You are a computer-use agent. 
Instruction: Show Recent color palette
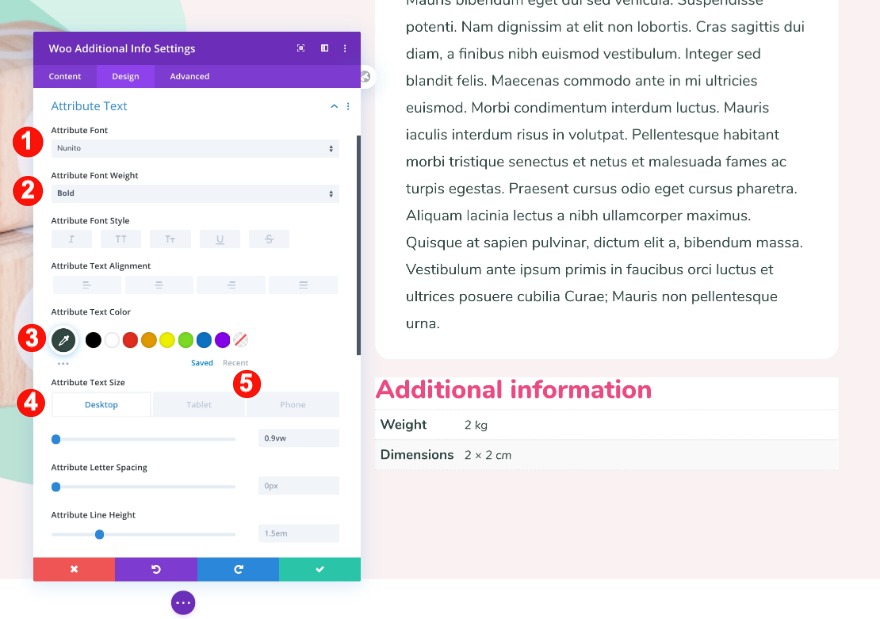[235, 363]
